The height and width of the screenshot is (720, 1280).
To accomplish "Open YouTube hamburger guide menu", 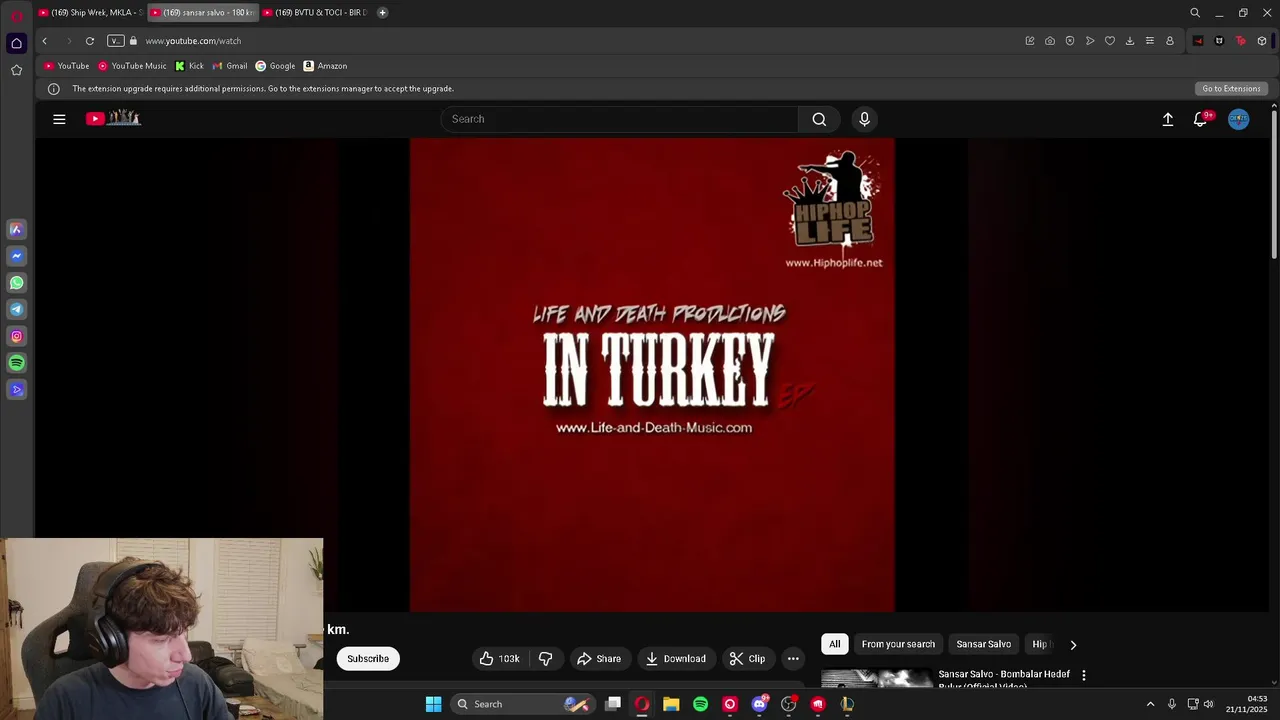I will pos(59,119).
